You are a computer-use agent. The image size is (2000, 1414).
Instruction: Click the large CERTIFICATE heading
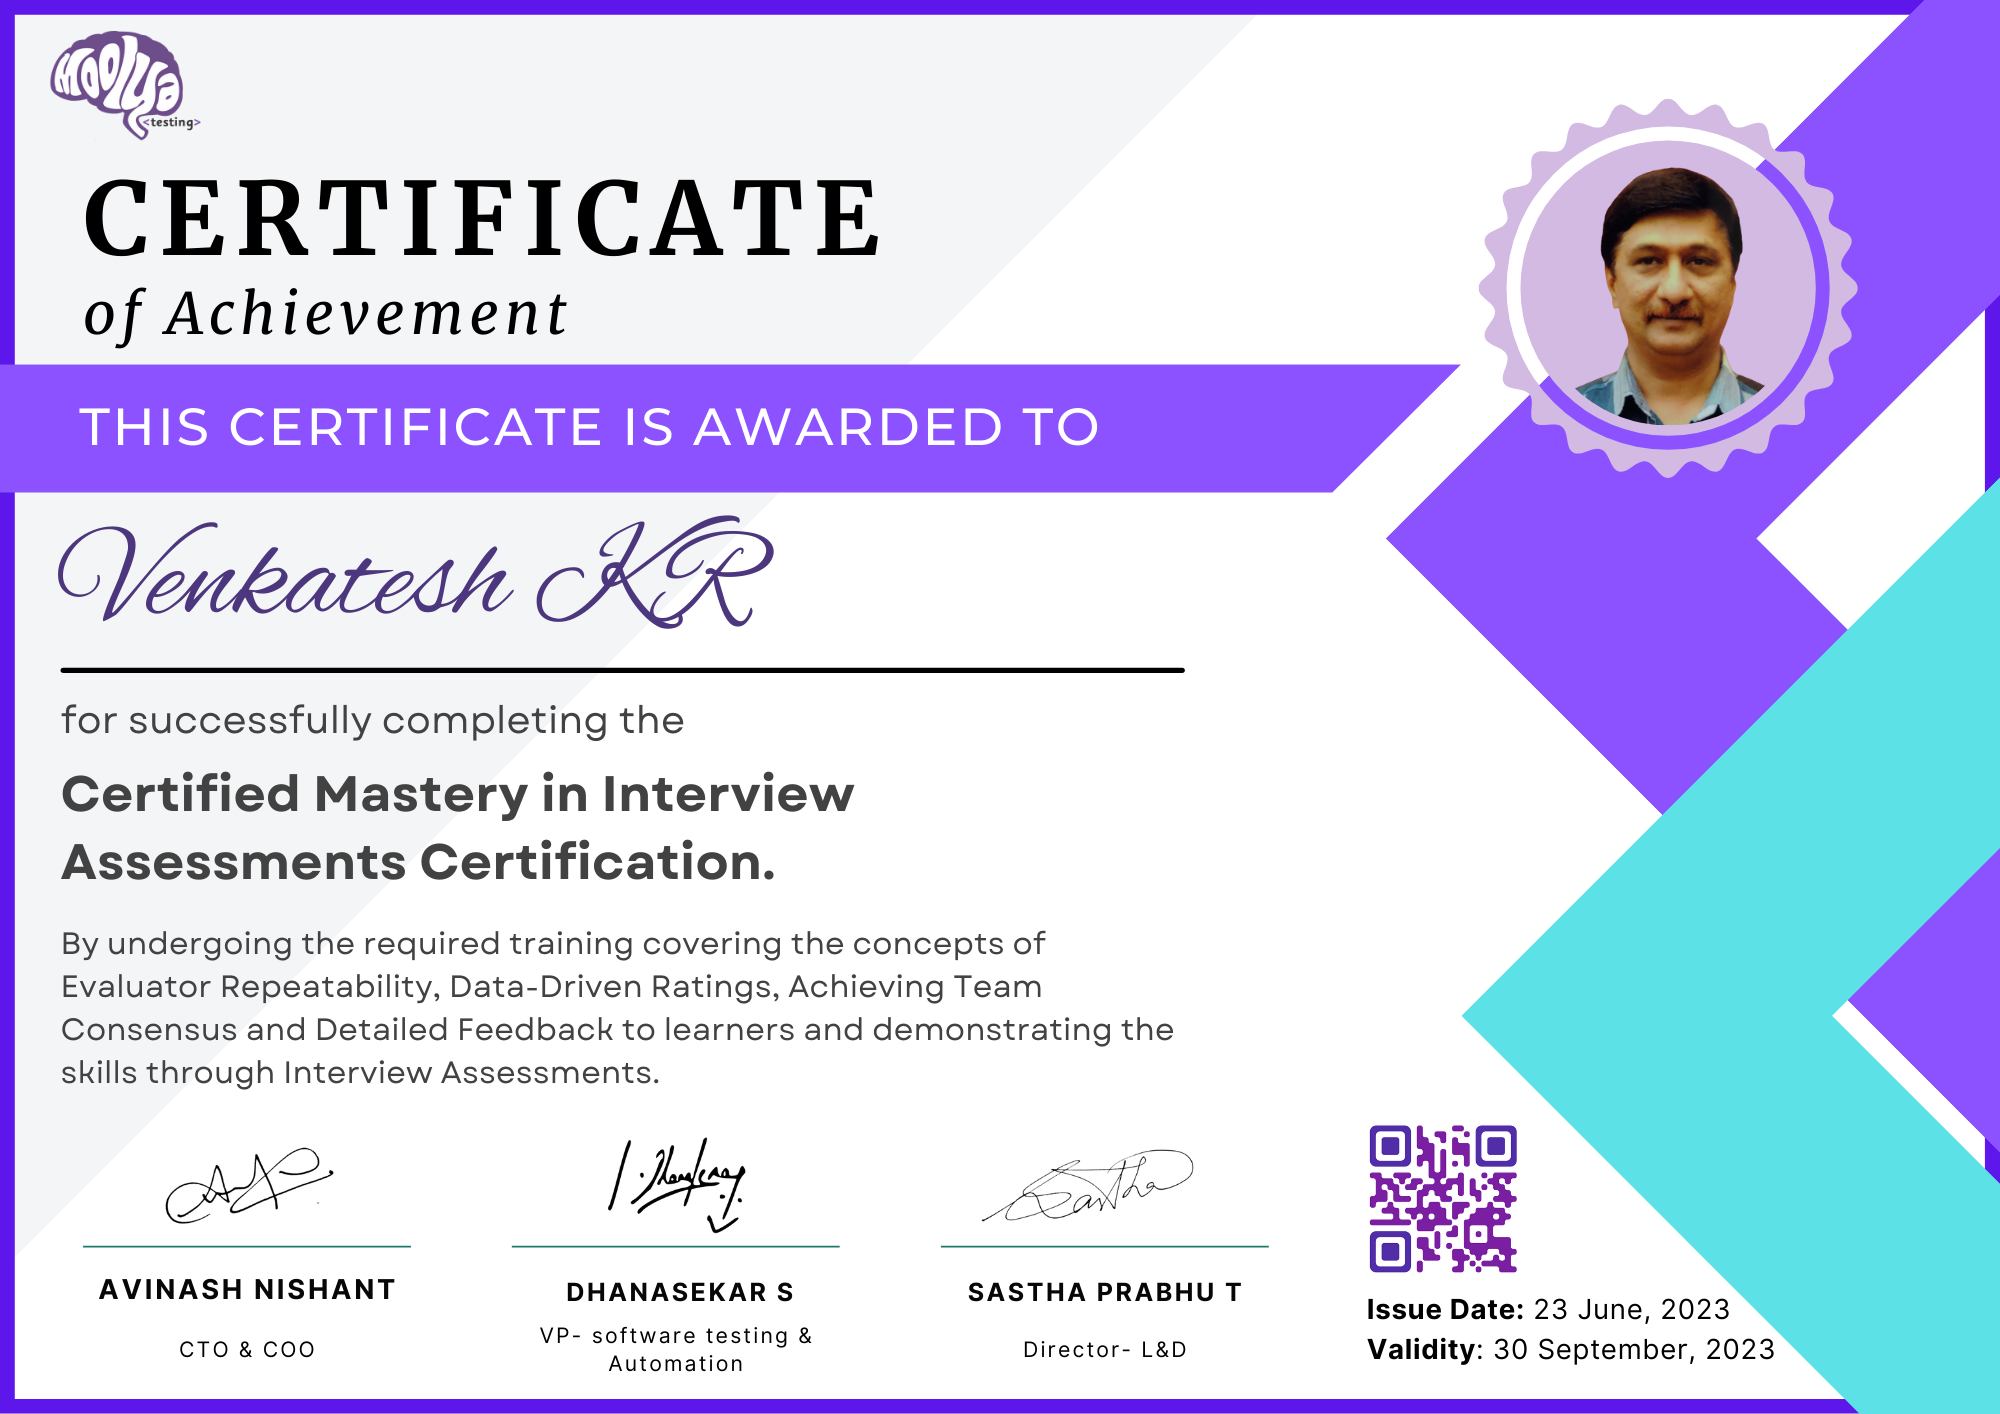coord(482,218)
